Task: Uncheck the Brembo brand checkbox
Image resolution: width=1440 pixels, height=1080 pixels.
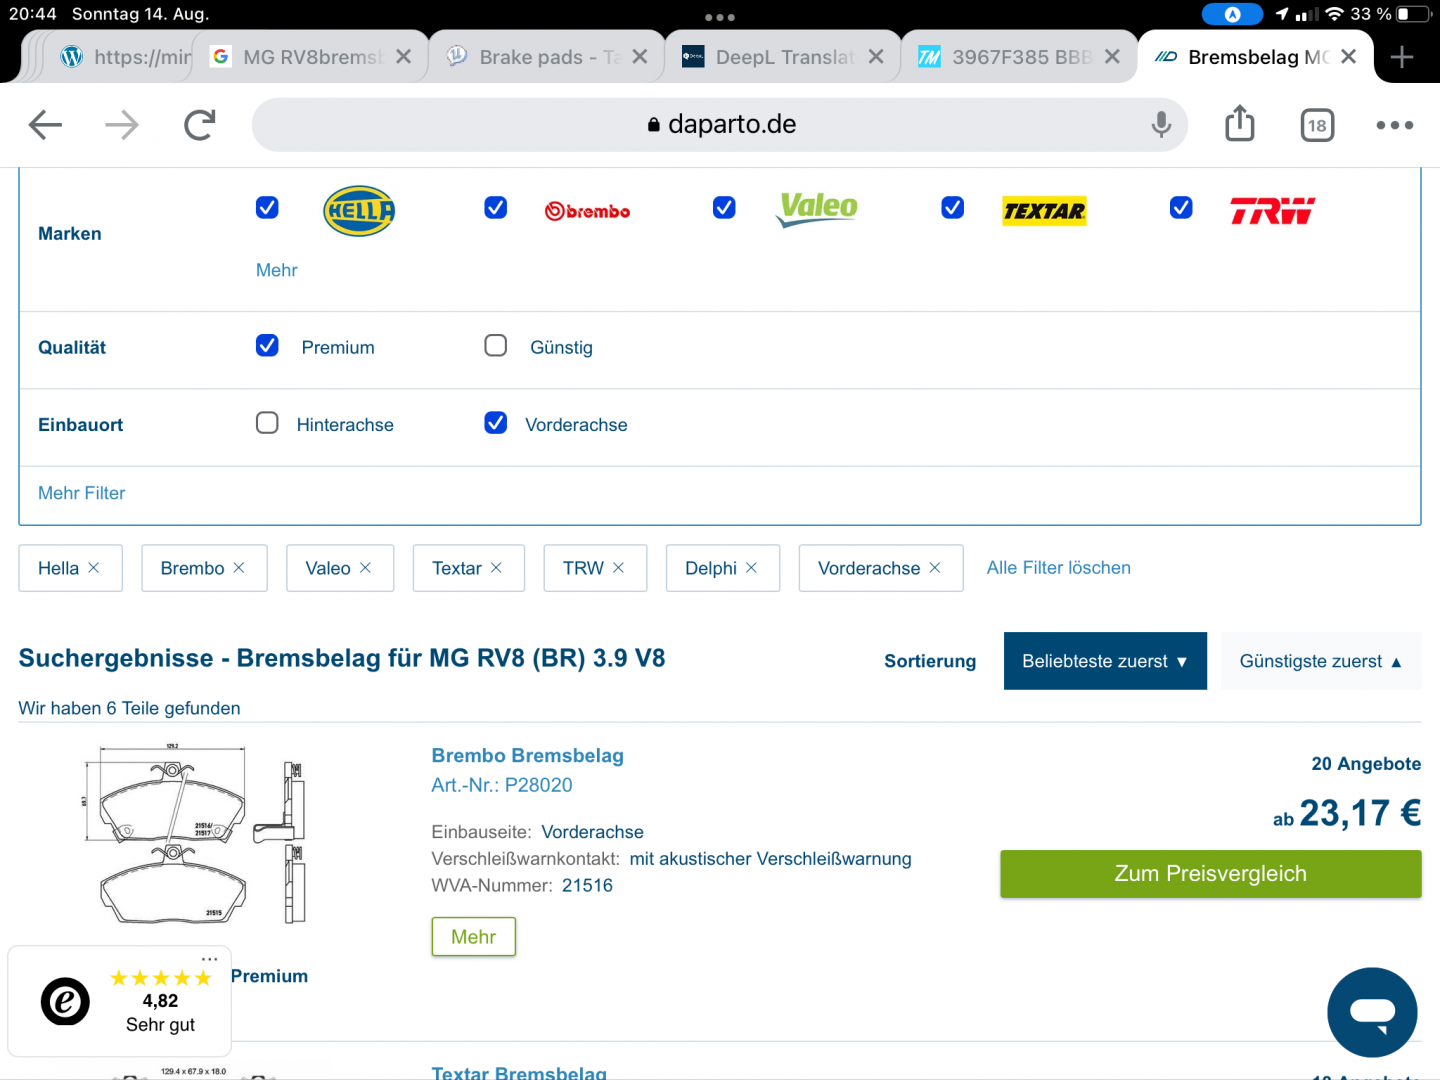Action: coord(496,207)
